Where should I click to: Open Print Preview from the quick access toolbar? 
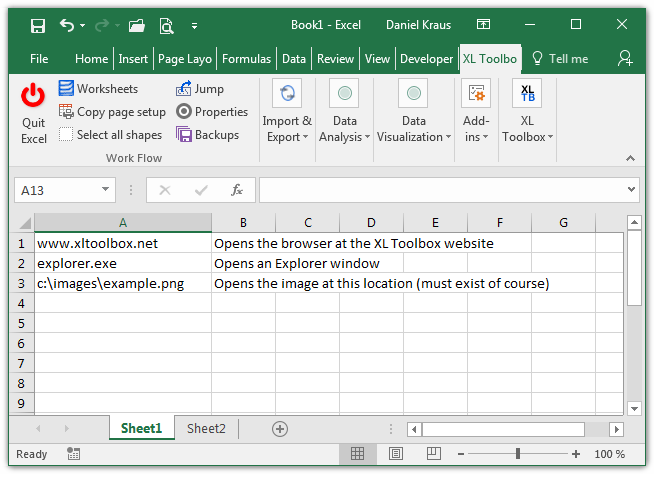pos(166,26)
